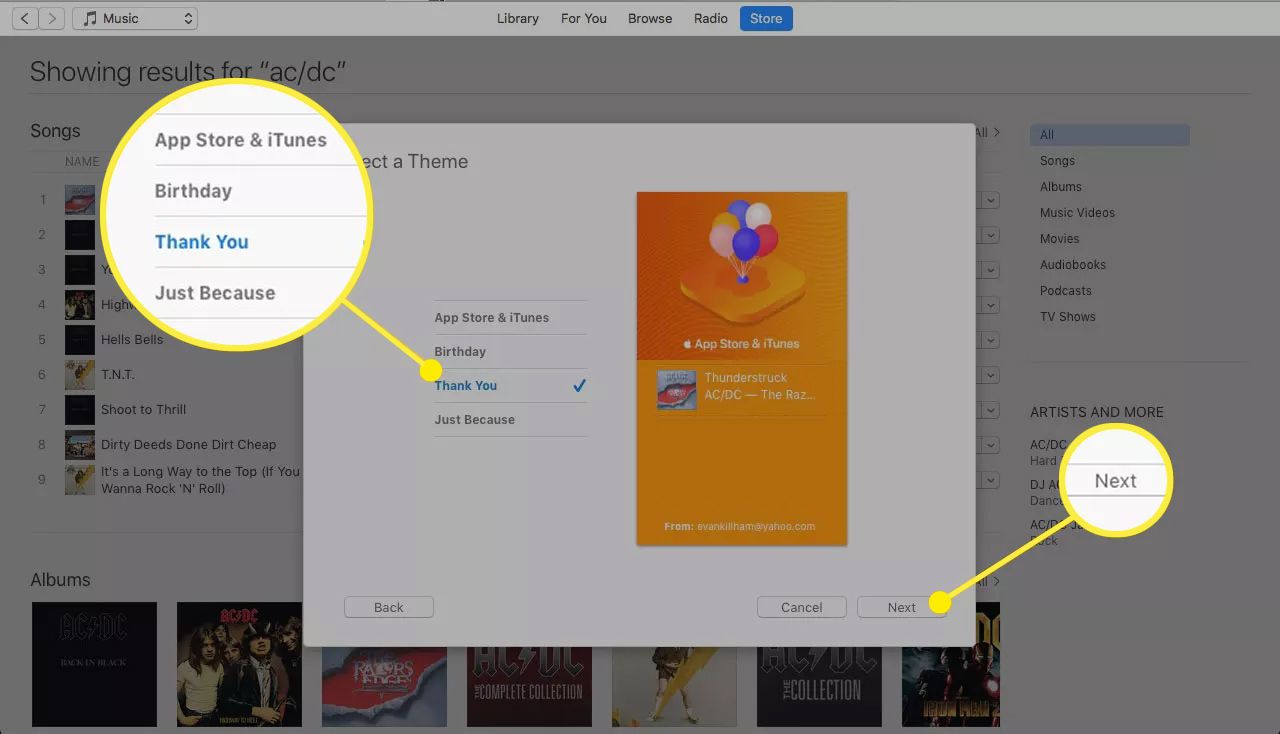
Task: Click the gift card theme preview
Action: (x=742, y=368)
